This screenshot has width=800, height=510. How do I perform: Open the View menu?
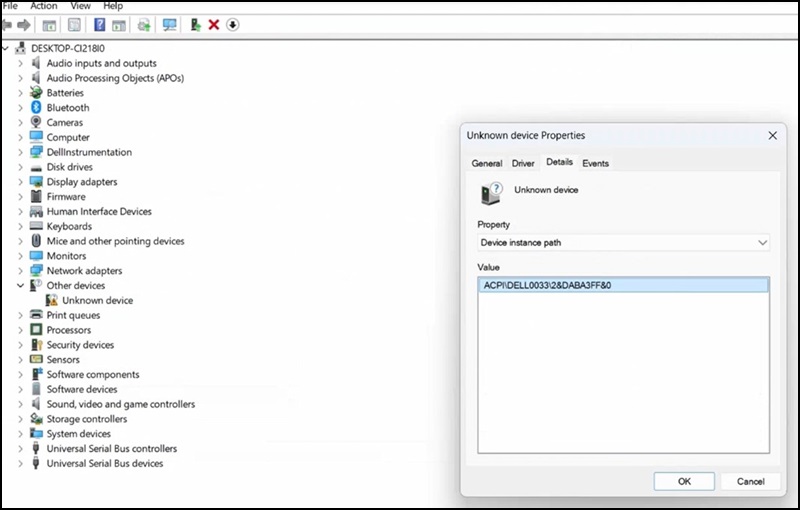(82, 6)
